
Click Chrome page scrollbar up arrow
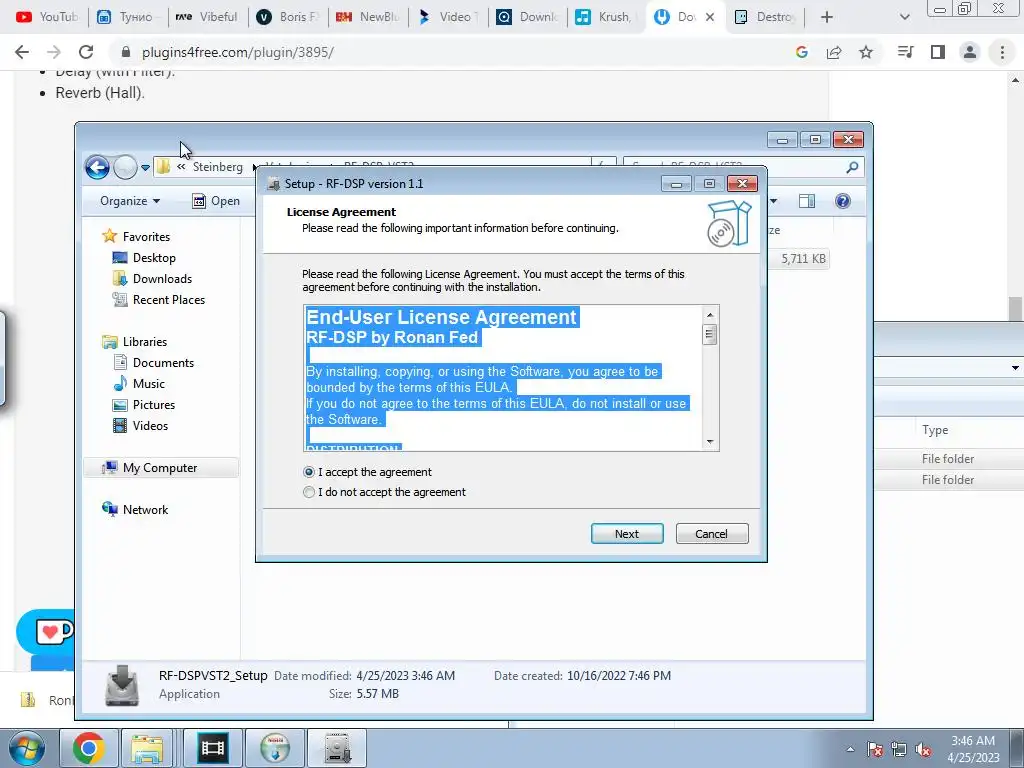[x=1016, y=80]
